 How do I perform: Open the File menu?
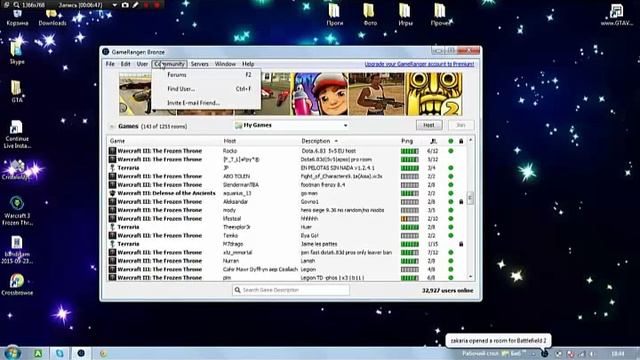click(x=110, y=64)
